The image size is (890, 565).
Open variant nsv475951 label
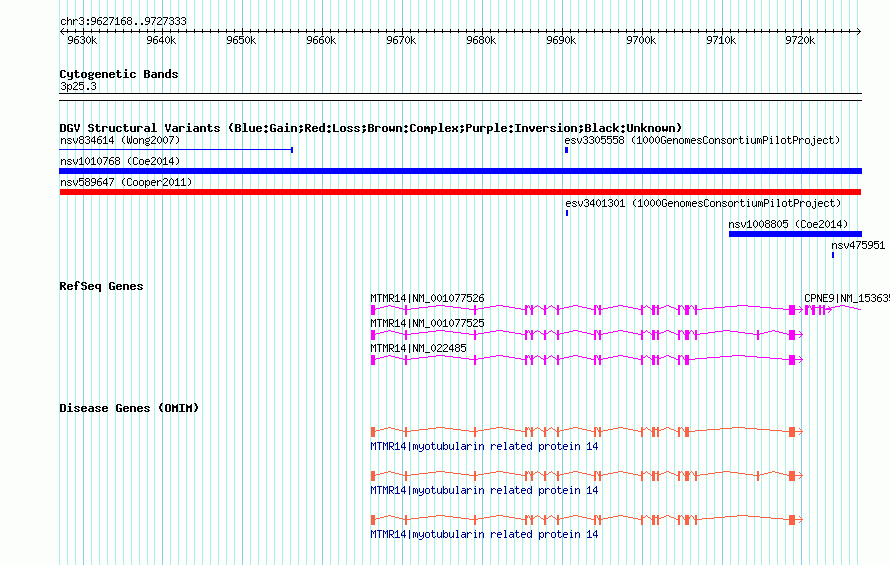click(x=858, y=245)
